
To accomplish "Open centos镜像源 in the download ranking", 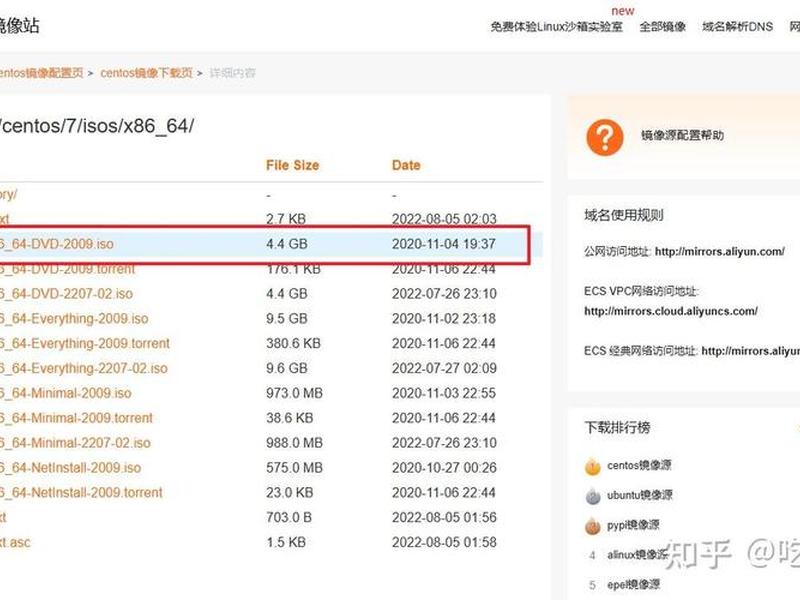I will [639, 465].
